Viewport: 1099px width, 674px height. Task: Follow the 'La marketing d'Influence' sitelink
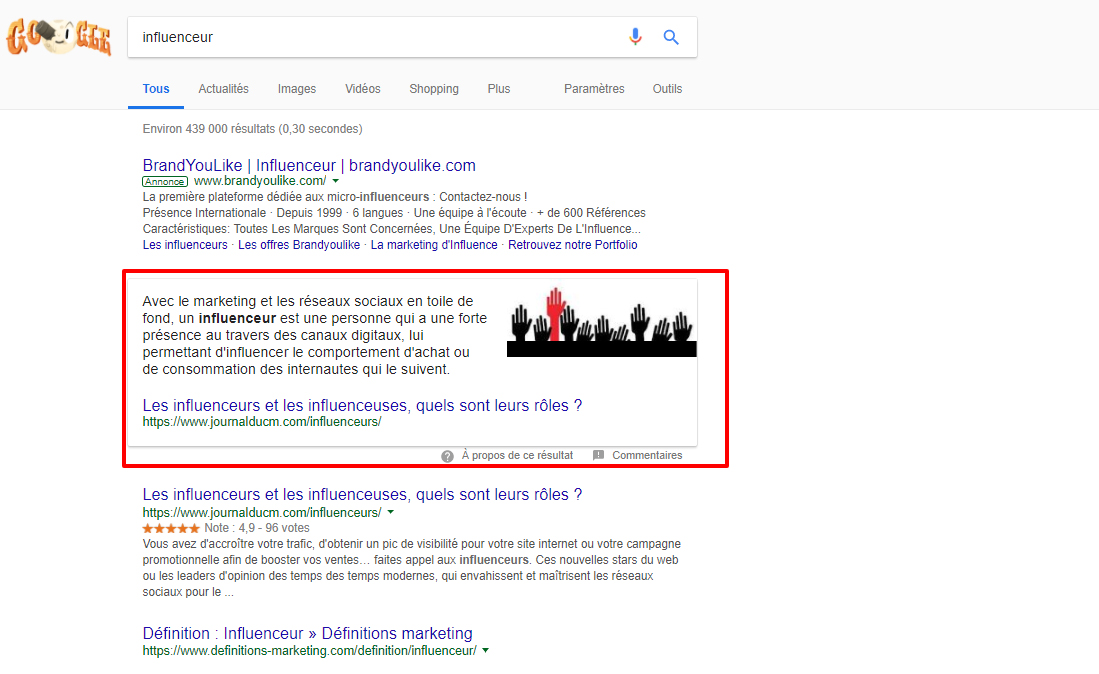[x=434, y=245]
